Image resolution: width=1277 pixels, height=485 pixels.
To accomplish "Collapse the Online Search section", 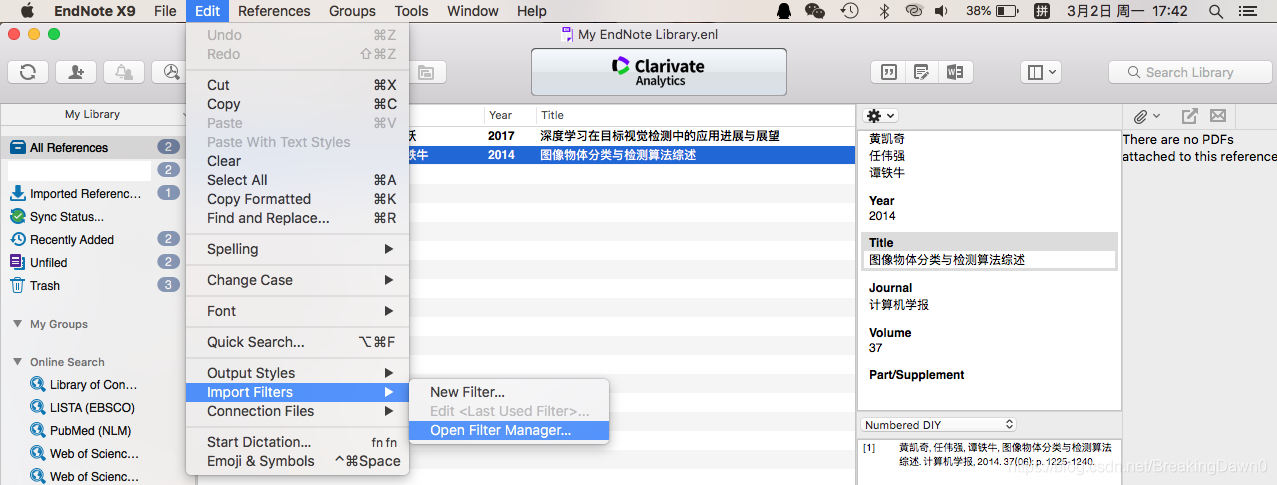I will point(18,362).
